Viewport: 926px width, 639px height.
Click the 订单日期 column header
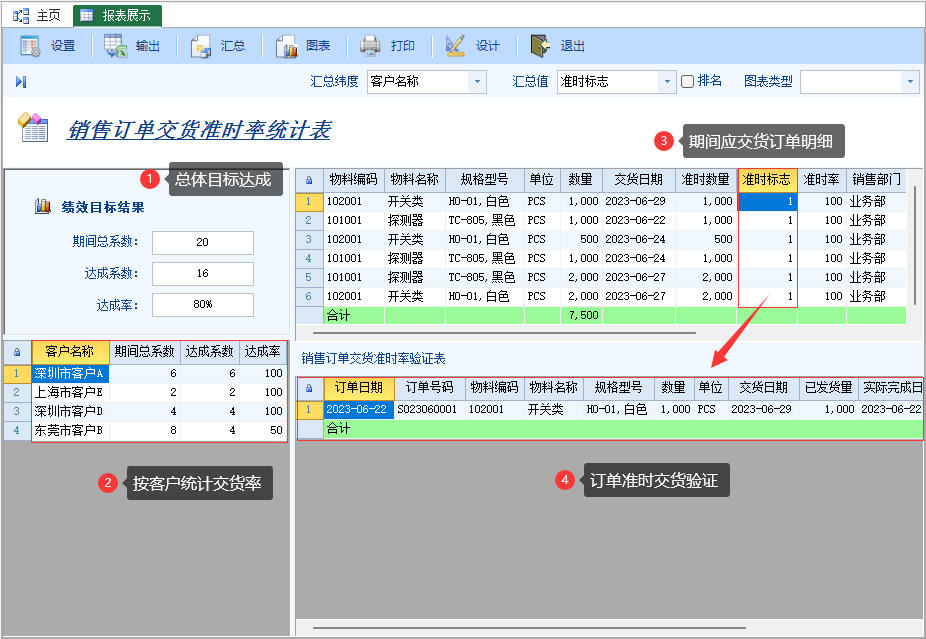(358, 388)
